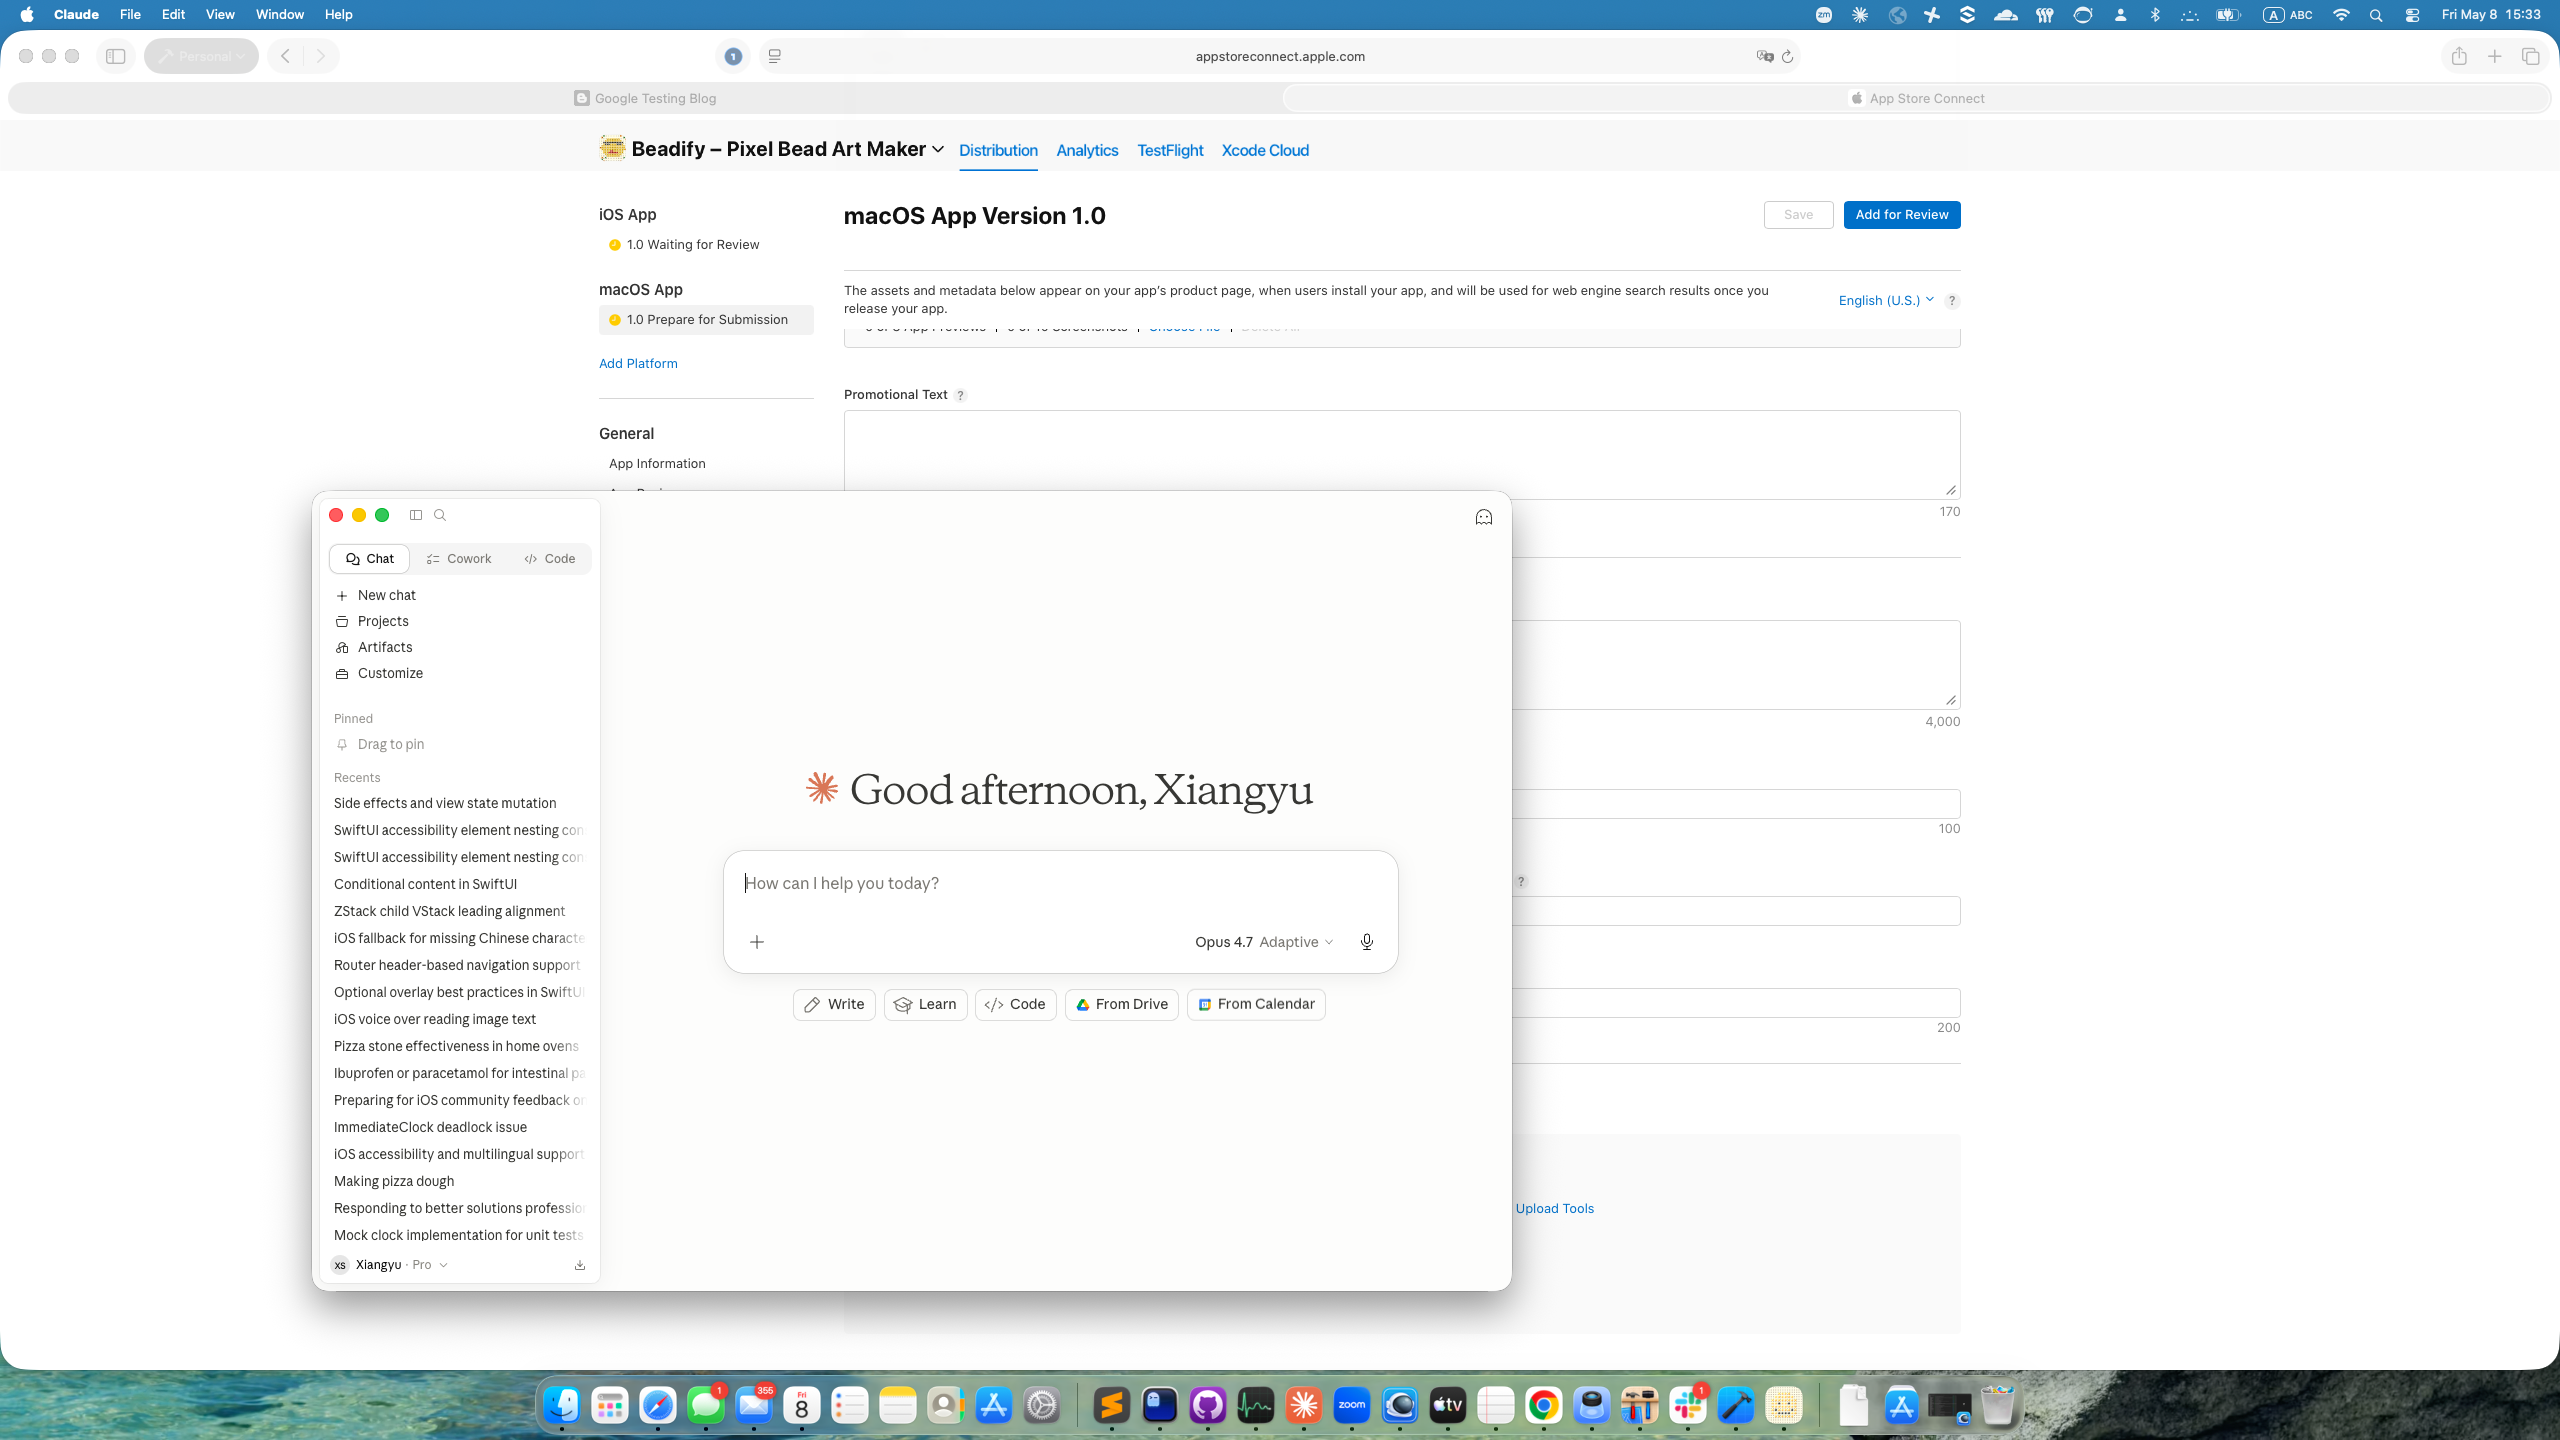Click the plus attachment button in chat box

tap(757, 942)
